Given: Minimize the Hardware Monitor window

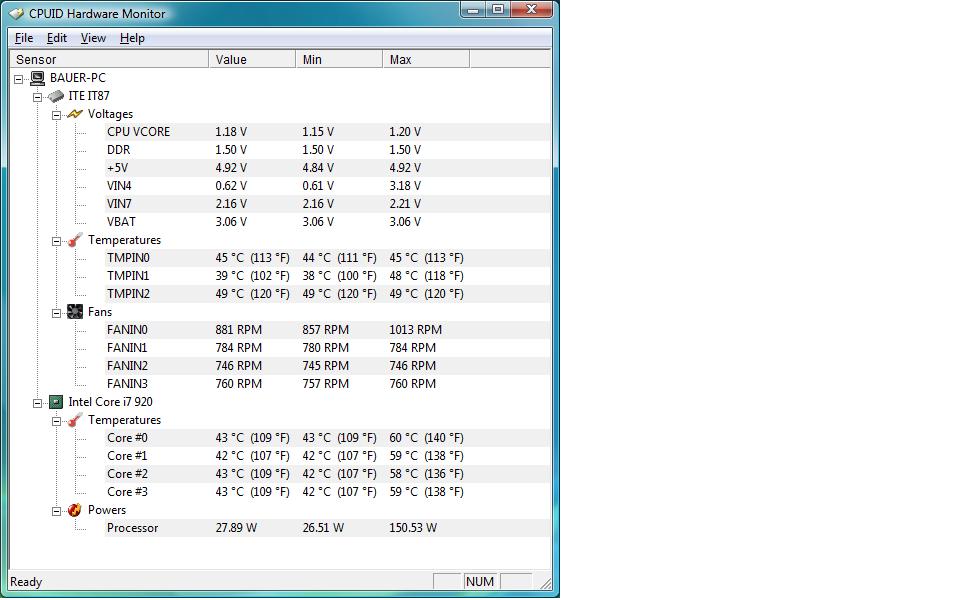Looking at the screenshot, I should tap(473, 10).
